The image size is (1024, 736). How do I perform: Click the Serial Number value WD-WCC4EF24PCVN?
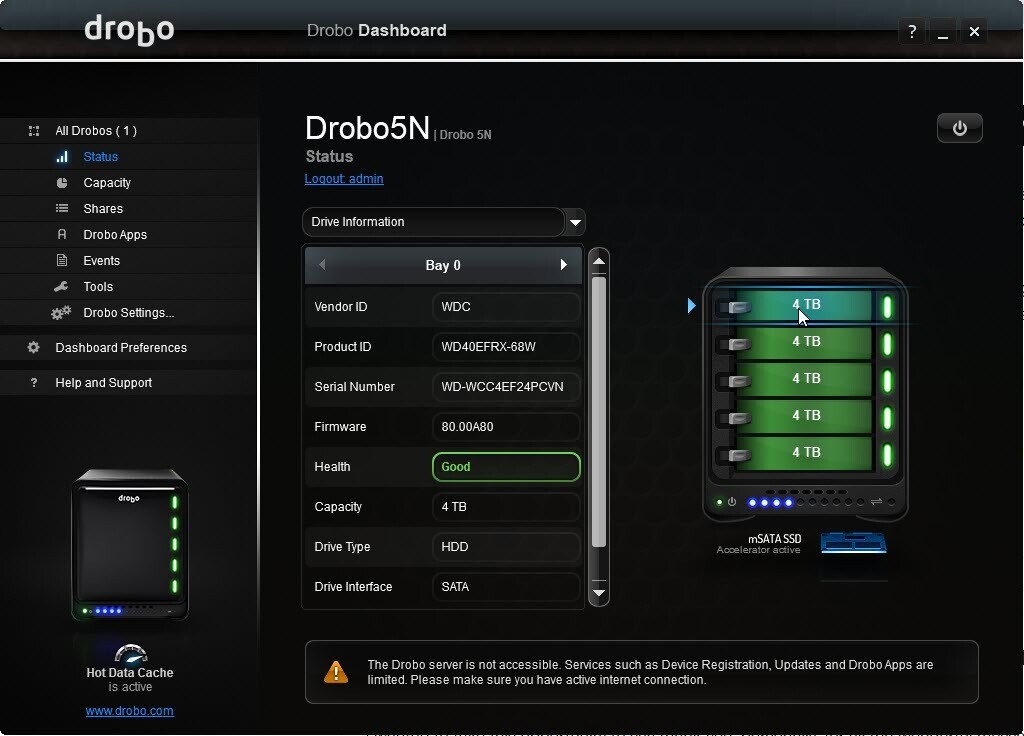(x=506, y=387)
